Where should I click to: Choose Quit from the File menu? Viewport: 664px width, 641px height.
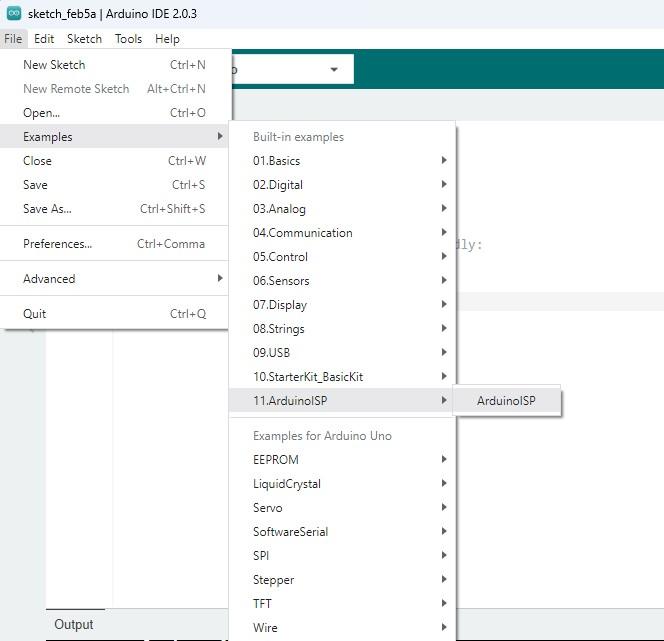click(x=114, y=314)
